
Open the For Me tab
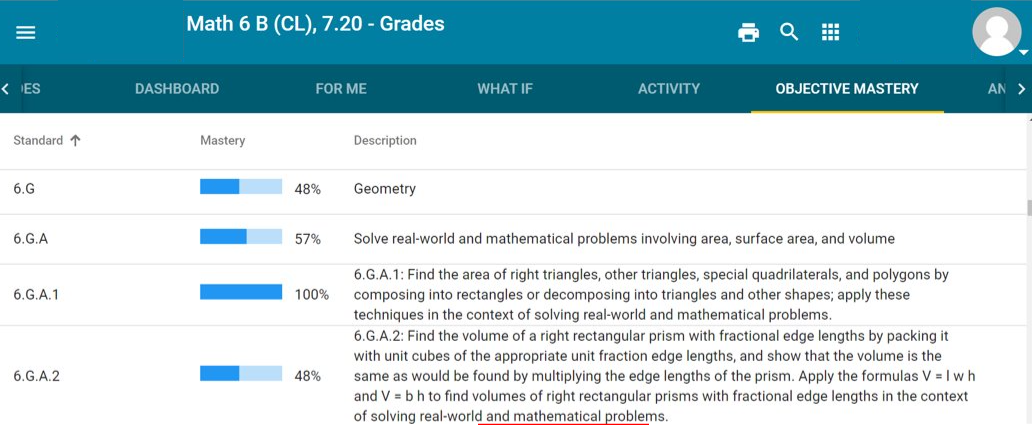(x=341, y=89)
